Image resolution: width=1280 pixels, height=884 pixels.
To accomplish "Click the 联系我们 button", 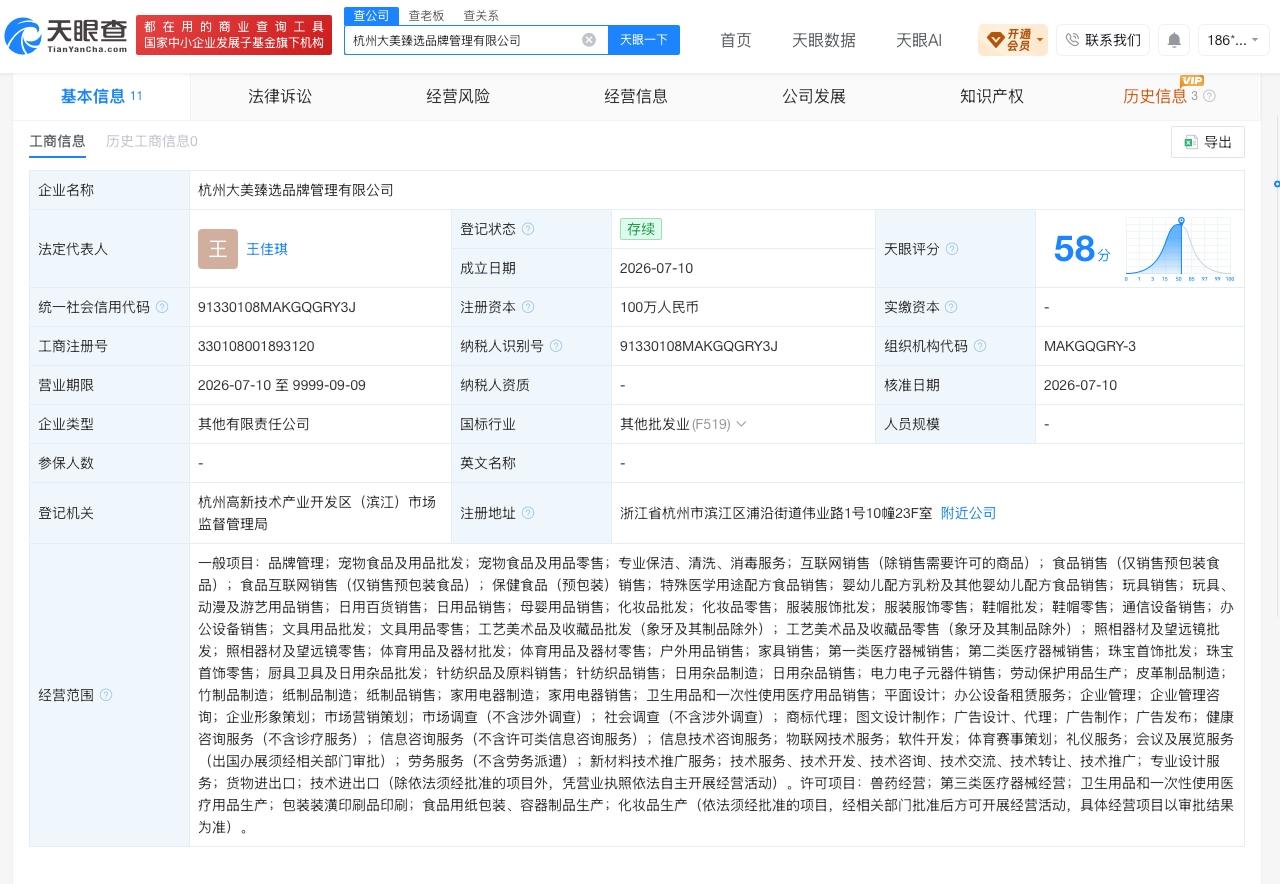I will click(x=1103, y=40).
